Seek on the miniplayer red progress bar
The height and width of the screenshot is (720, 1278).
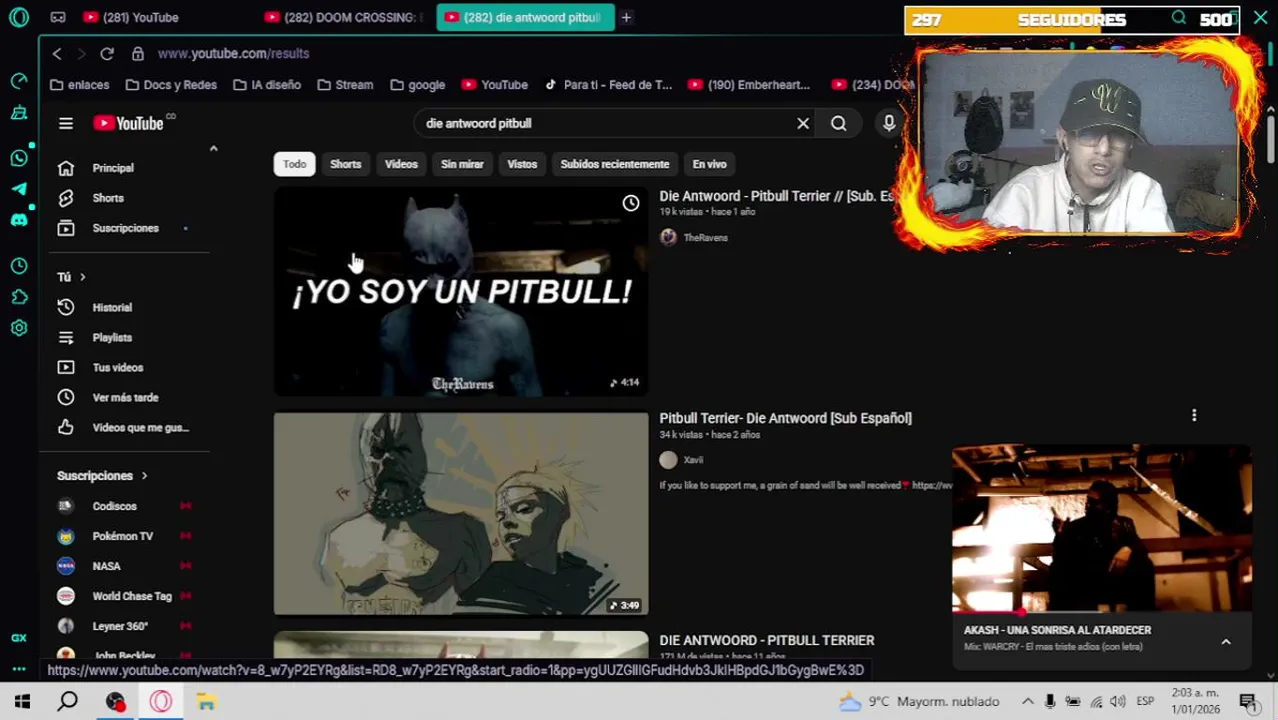tap(1101, 611)
